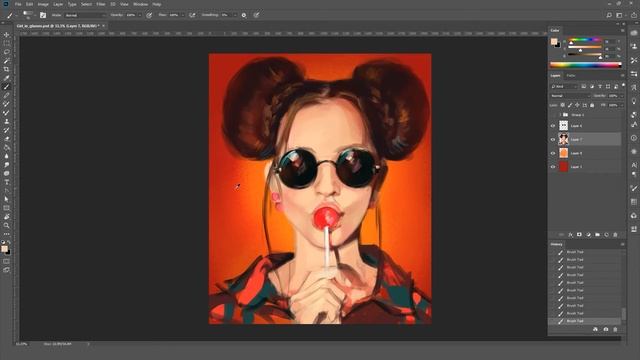Click the History panel scrollbar
The image size is (640, 360).
623,314
